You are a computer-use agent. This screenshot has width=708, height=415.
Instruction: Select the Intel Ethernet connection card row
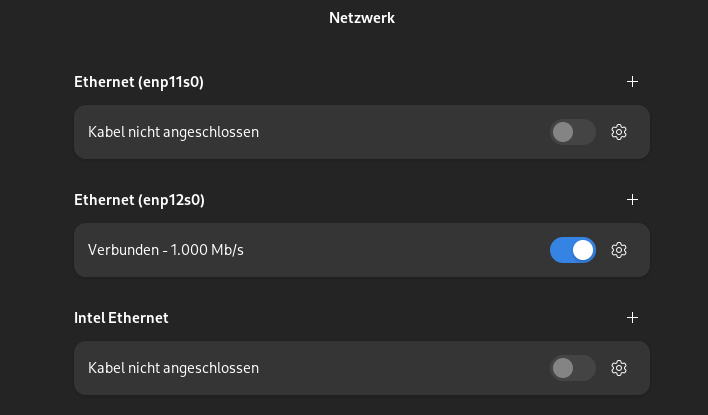362,368
